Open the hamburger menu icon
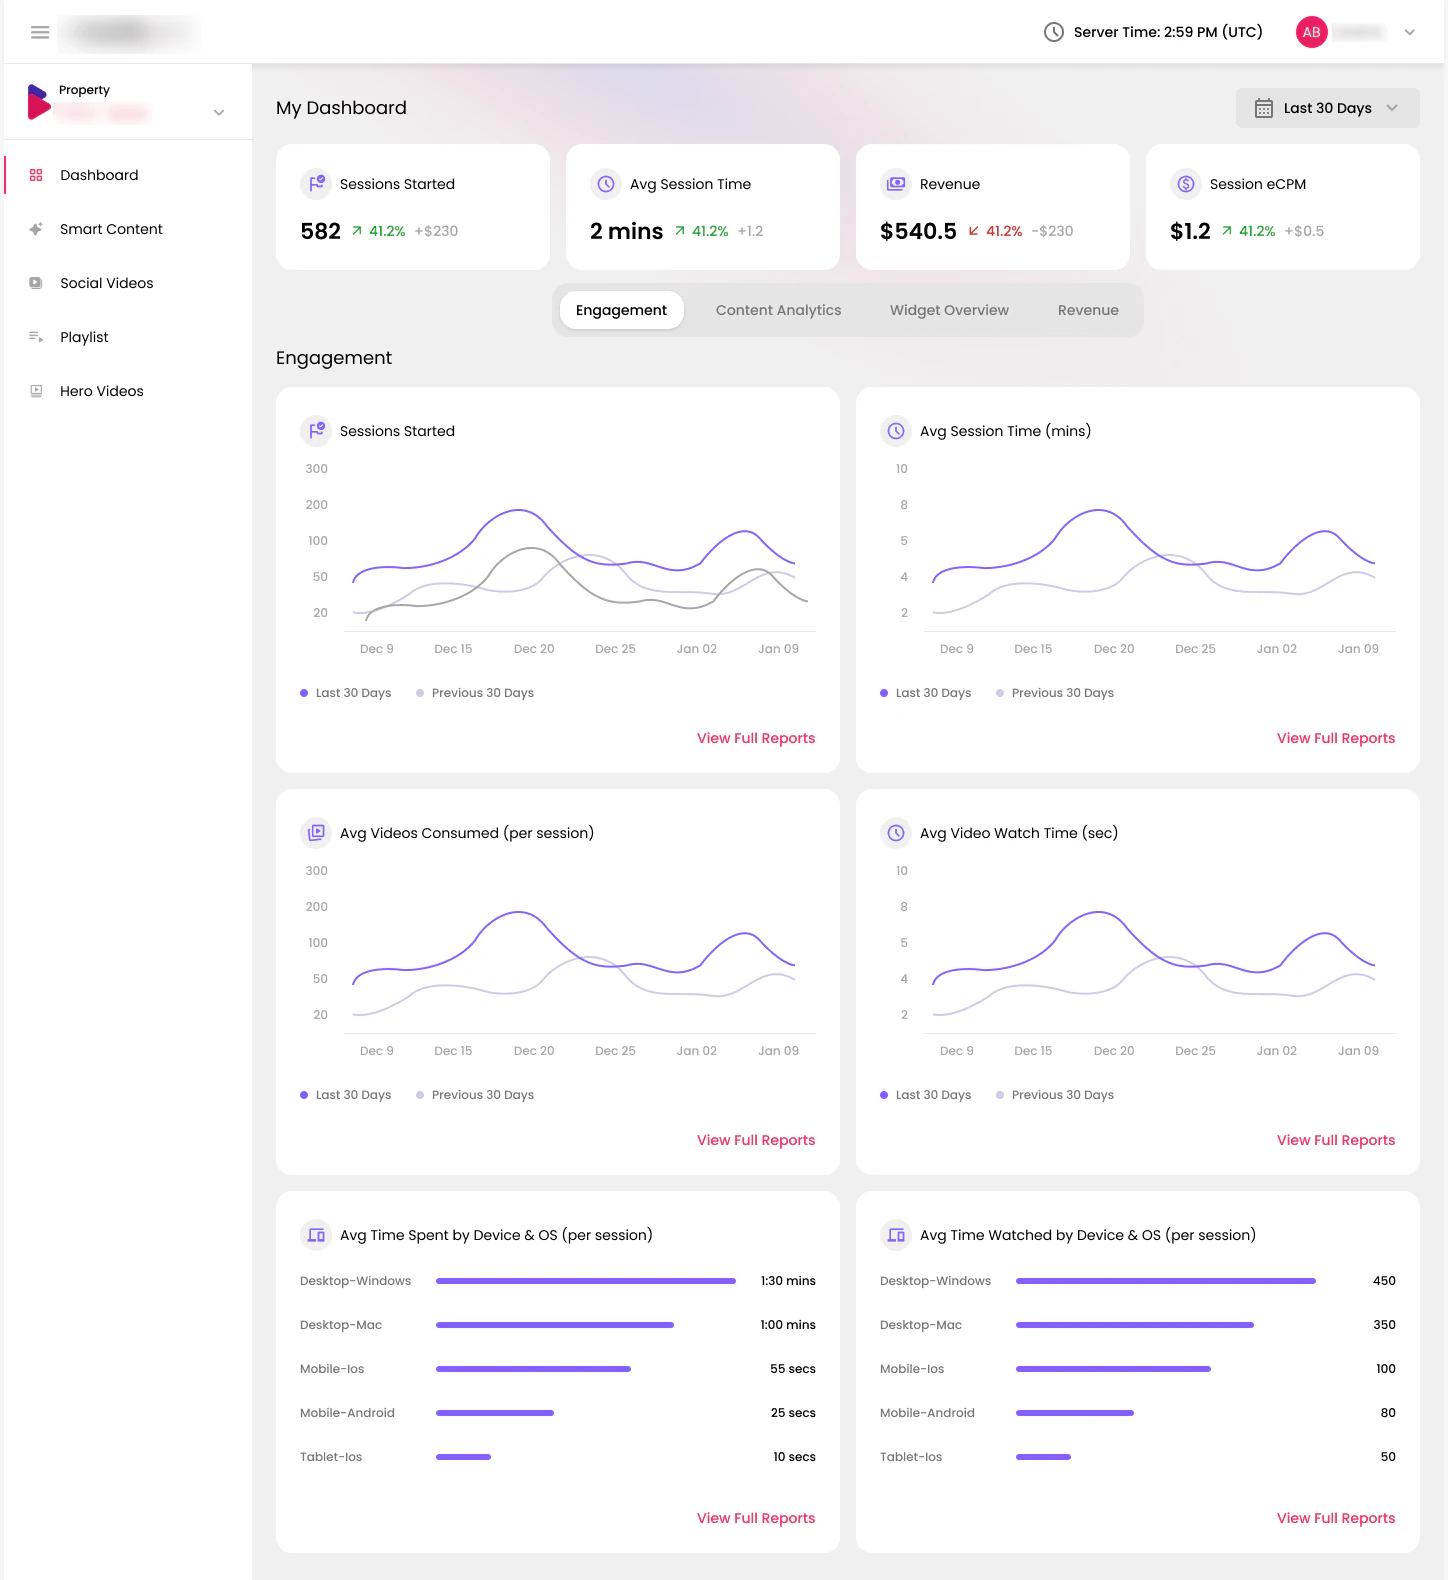Screen dimensions: 1448x1580 pos(40,32)
